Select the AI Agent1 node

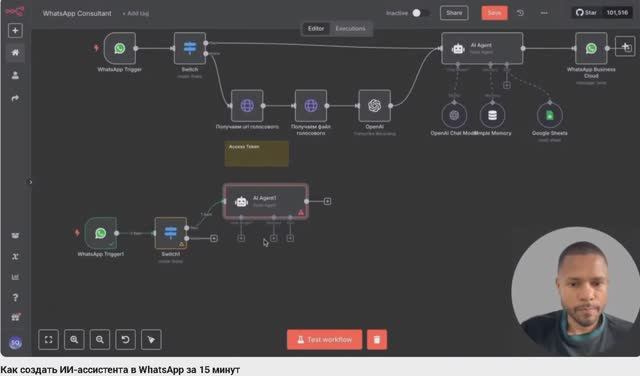click(x=265, y=201)
